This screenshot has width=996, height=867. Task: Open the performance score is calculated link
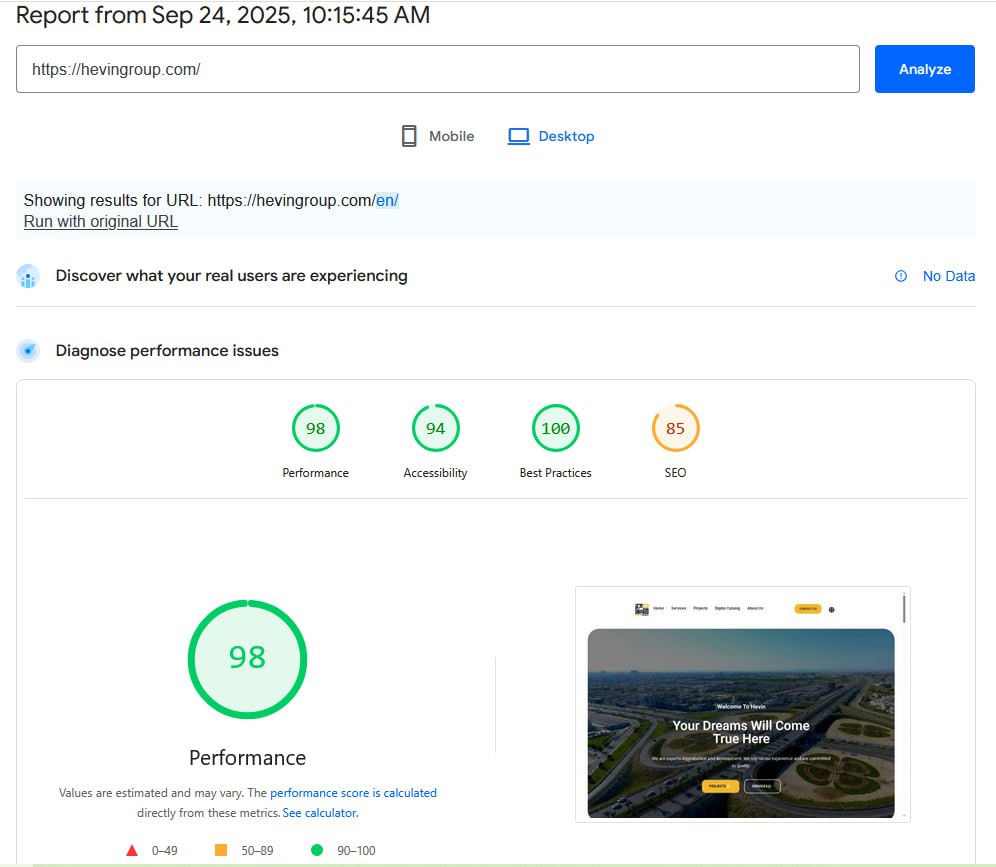pyautogui.click(x=353, y=792)
